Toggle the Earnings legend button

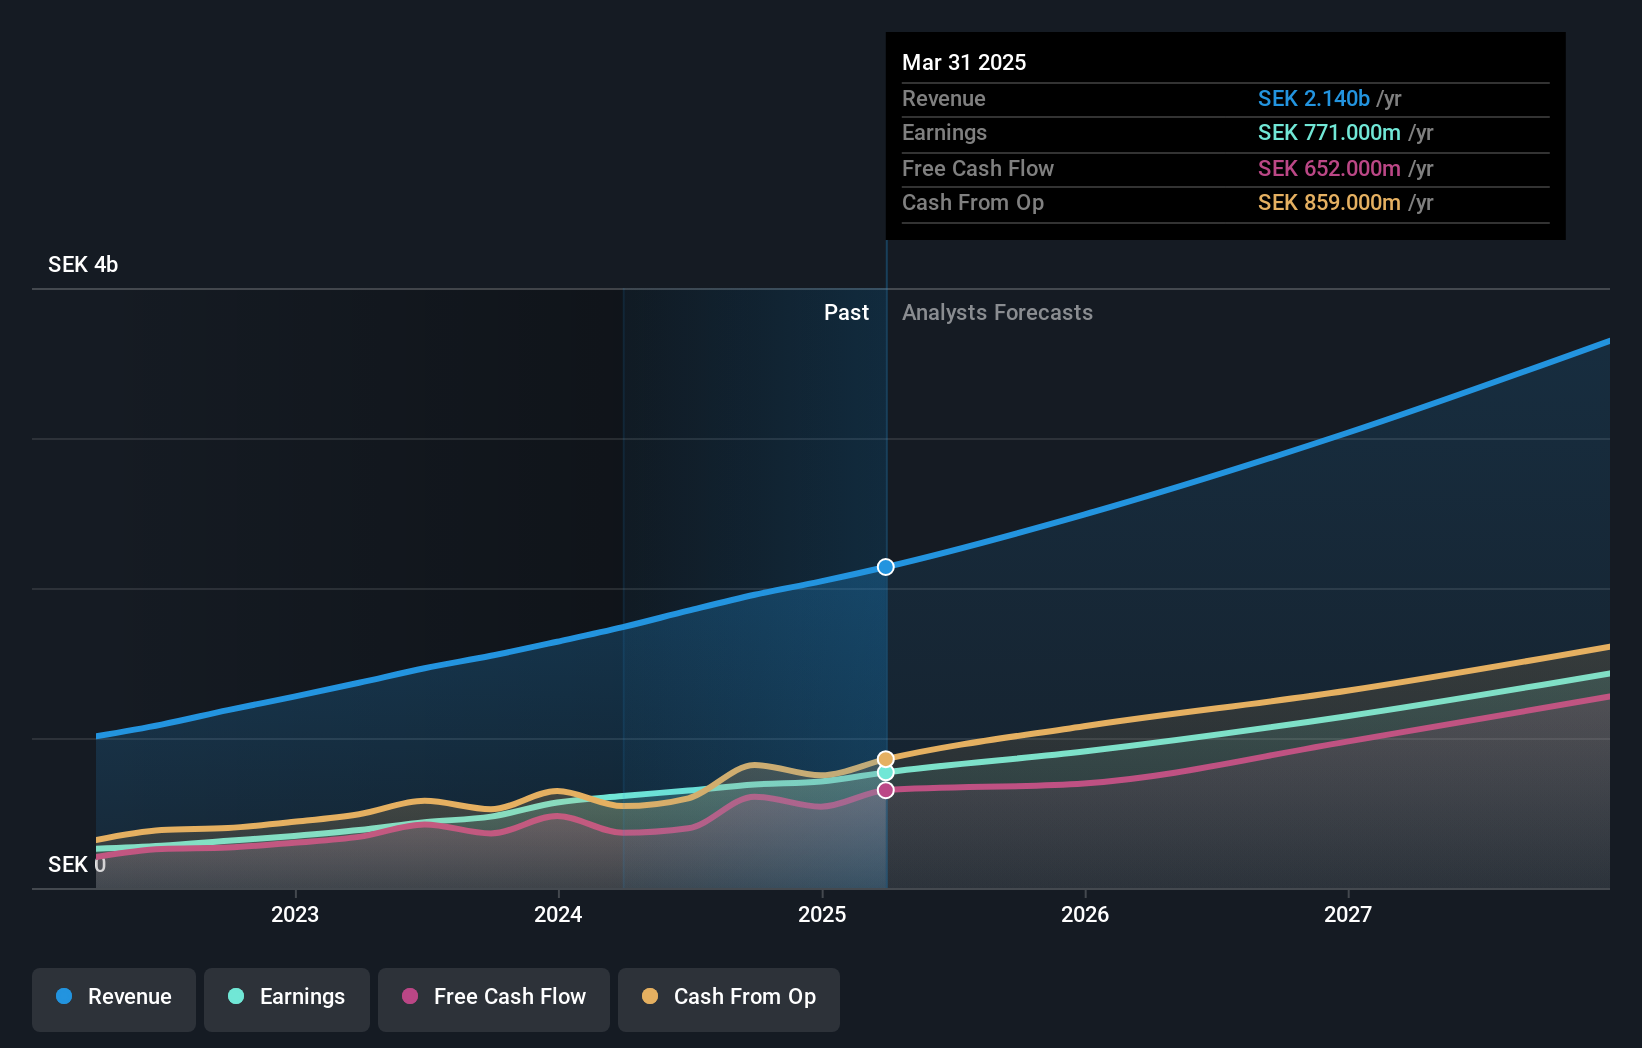(x=287, y=999)
